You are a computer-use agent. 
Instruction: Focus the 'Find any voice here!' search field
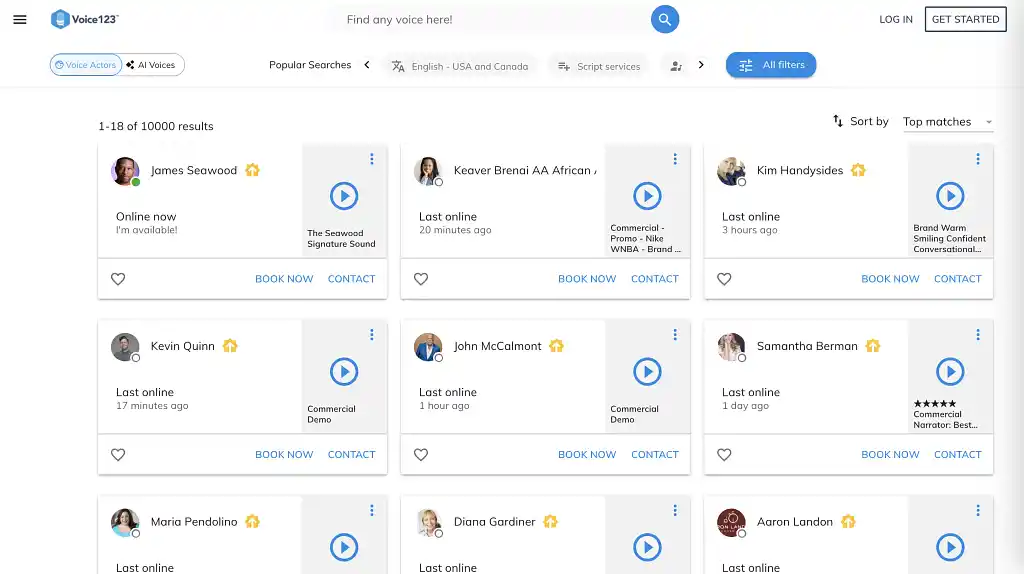(x=490, y=19)
